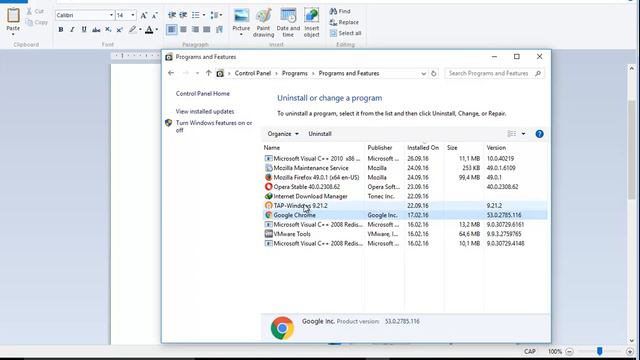
Task: Open the font color dropdown arrow
Action: click(157, 29)
